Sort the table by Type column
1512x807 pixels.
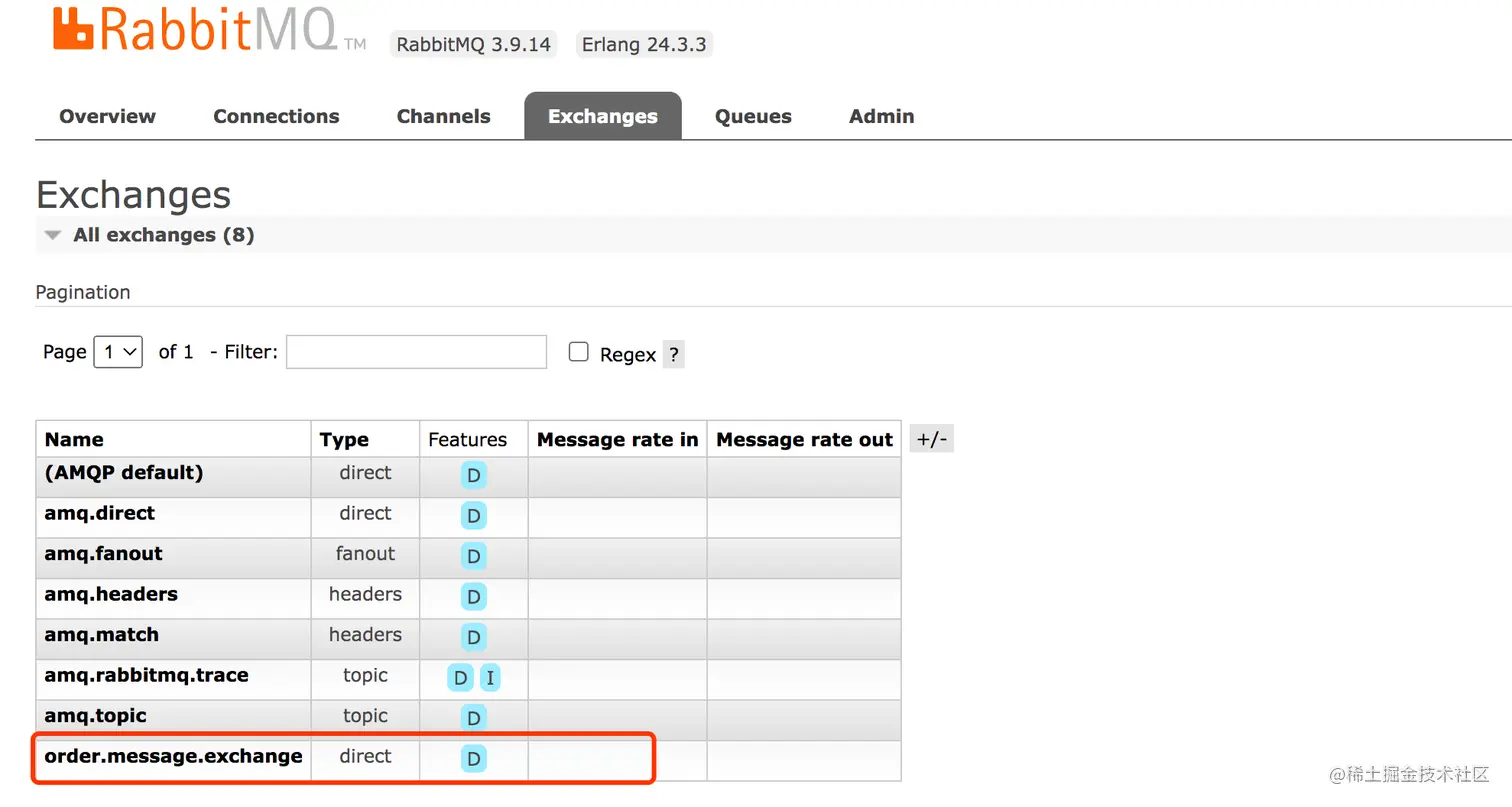point(344,439)
